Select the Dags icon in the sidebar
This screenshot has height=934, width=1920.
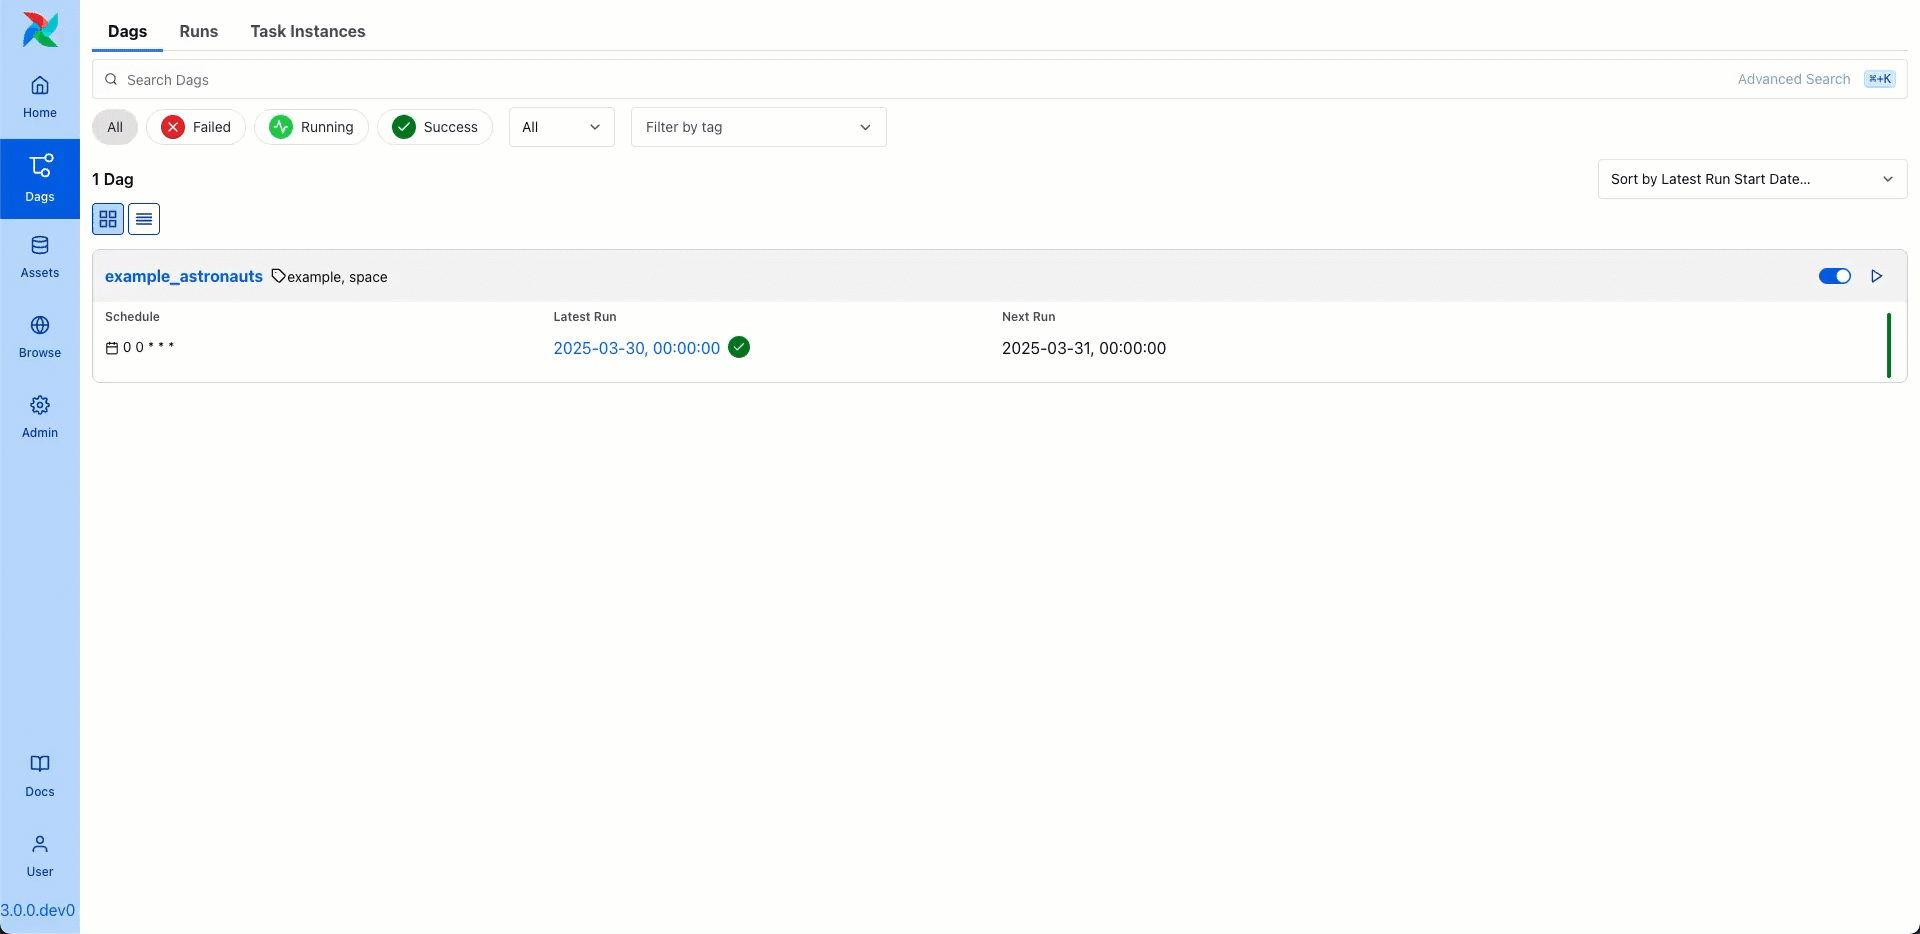click(39, 178)
